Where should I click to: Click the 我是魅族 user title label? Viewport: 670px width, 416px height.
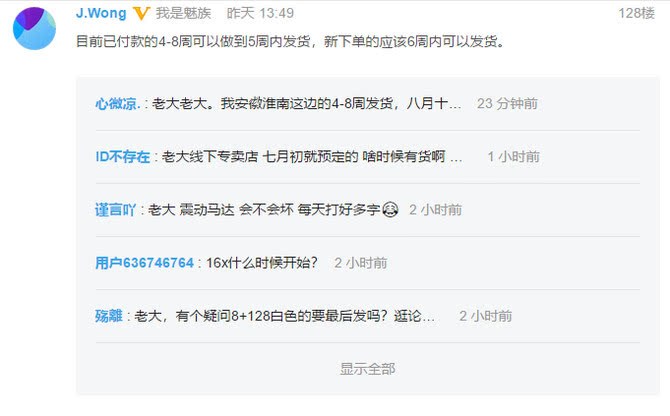183,13
